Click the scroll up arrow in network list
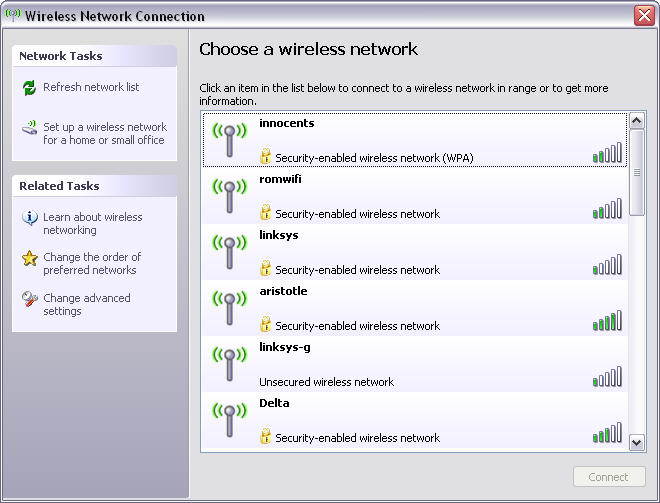The image size is (660, 503). 636,121
